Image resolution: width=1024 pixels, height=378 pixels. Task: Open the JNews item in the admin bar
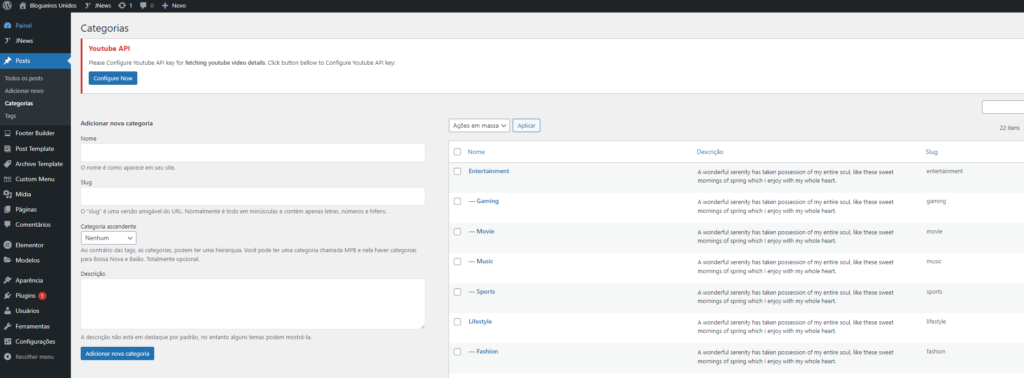pyautogui.click(x=98, y=5)
